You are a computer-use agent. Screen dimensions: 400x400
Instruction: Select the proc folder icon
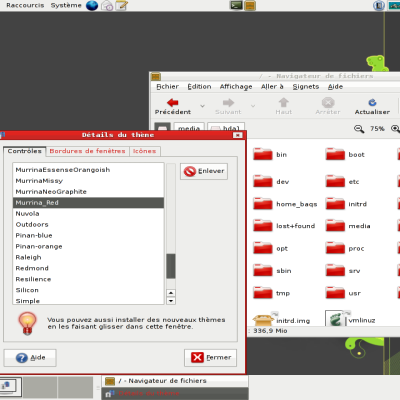point(335,248)
